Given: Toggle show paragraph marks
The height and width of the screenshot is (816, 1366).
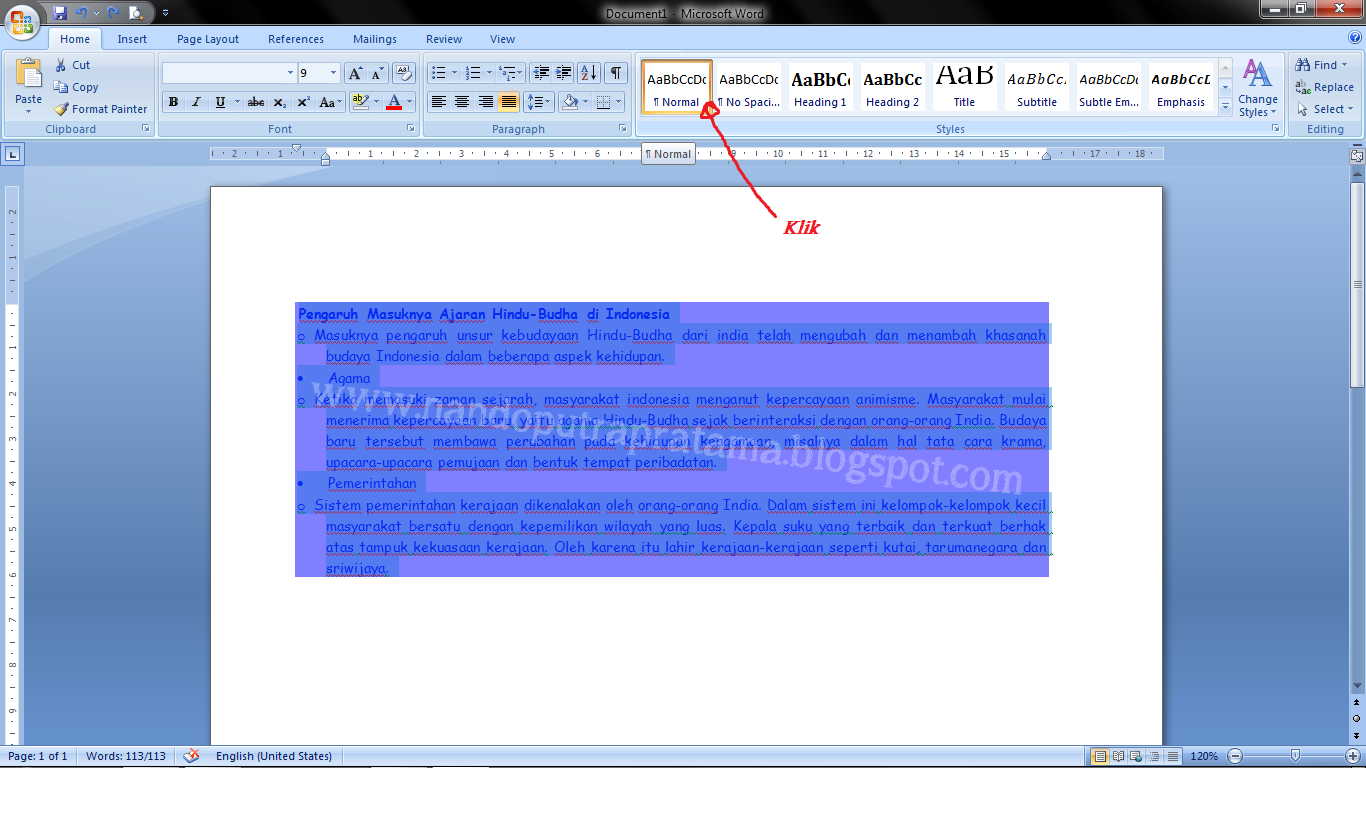Looking at the screenshot, I should click(616, 73).
